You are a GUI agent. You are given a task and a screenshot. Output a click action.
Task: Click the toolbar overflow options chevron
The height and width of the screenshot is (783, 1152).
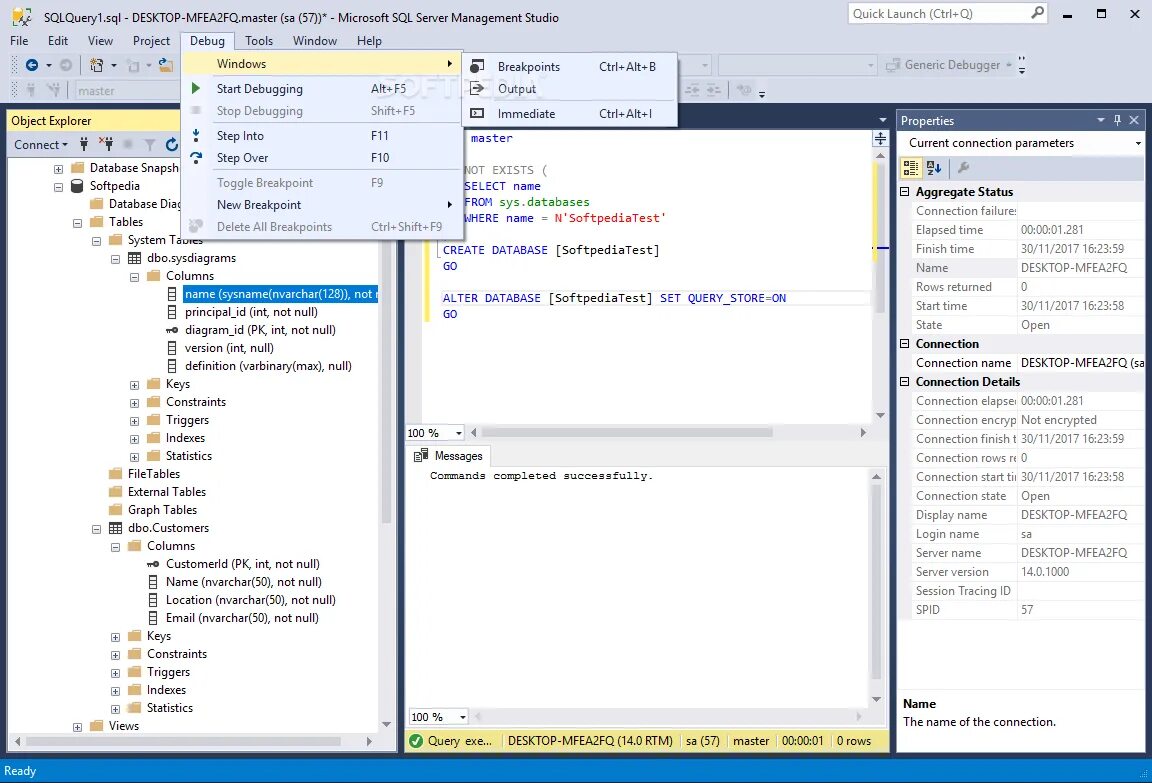click(x=1021, y=65)
